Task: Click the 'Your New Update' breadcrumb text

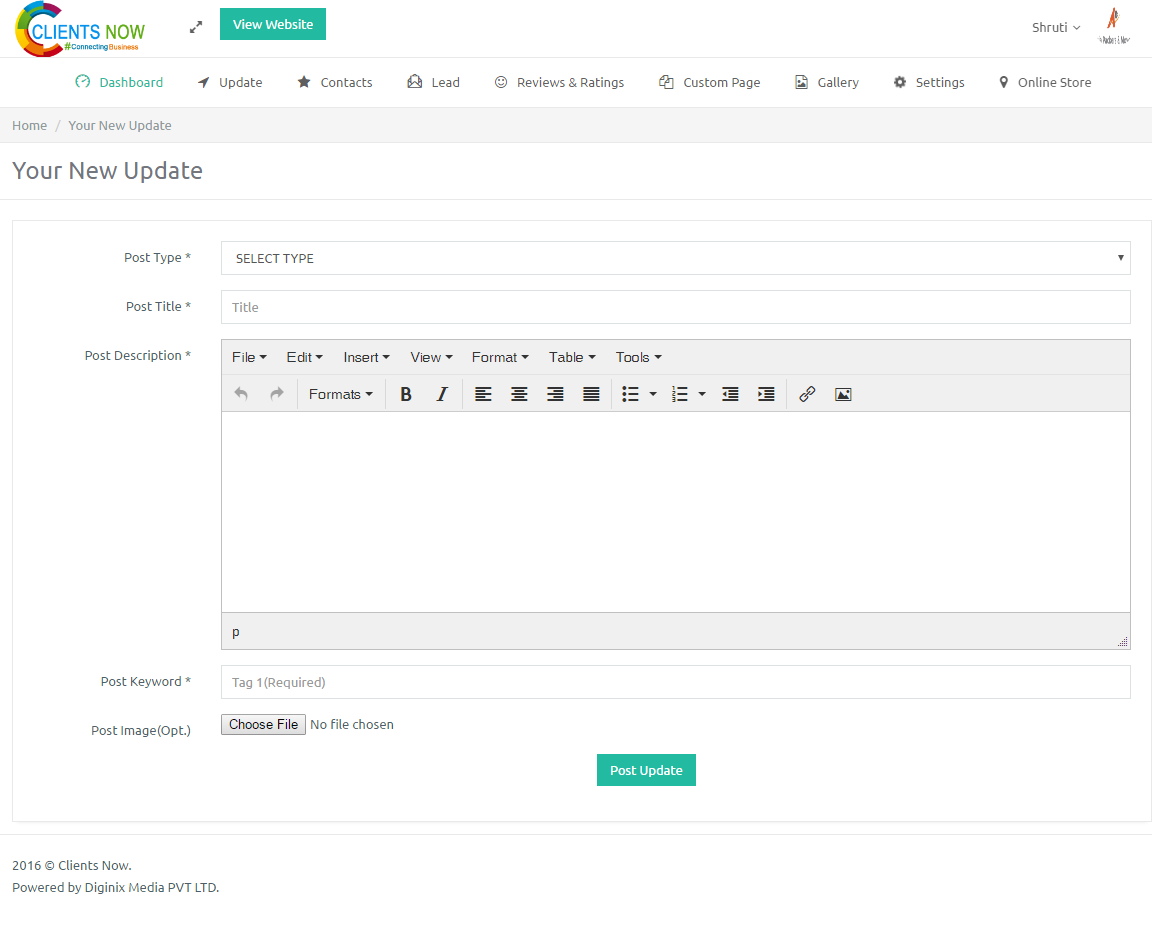Action: 120,125
